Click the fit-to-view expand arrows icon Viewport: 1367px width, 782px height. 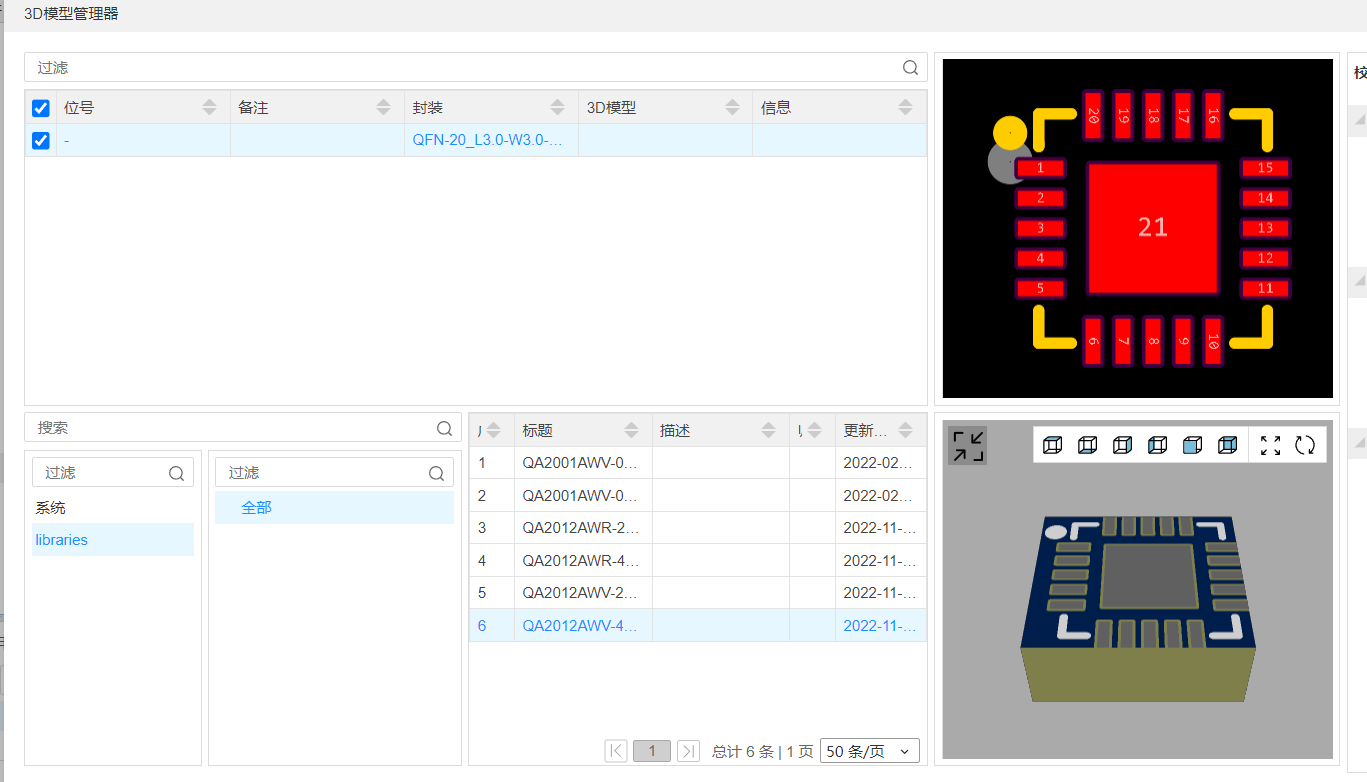[x=1270, y=446]
